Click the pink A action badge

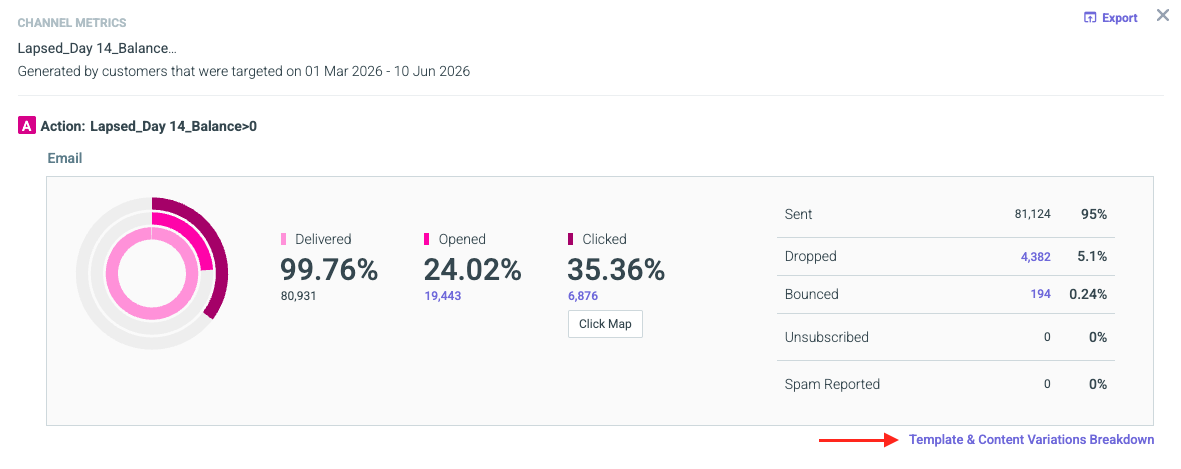[26, 126]
